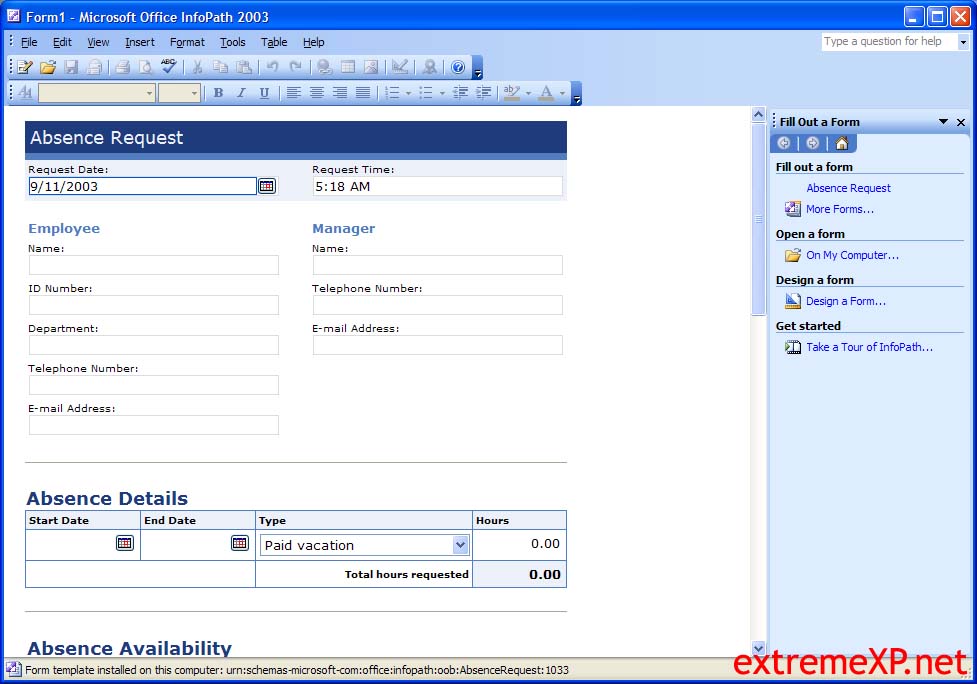
Task: Open the font color dropdown arrow
Action: pos(563,93)
